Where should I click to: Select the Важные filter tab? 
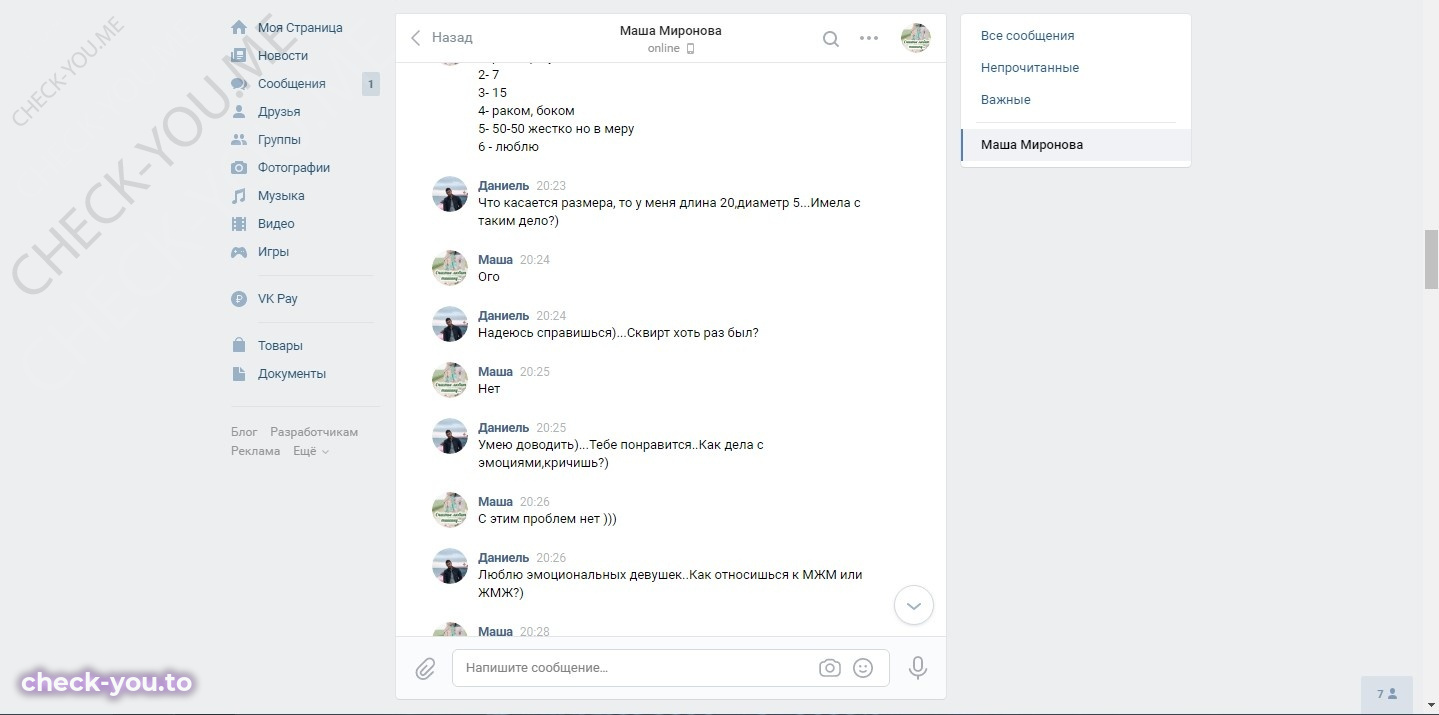pyautogui.click(x=1076, y=100)
